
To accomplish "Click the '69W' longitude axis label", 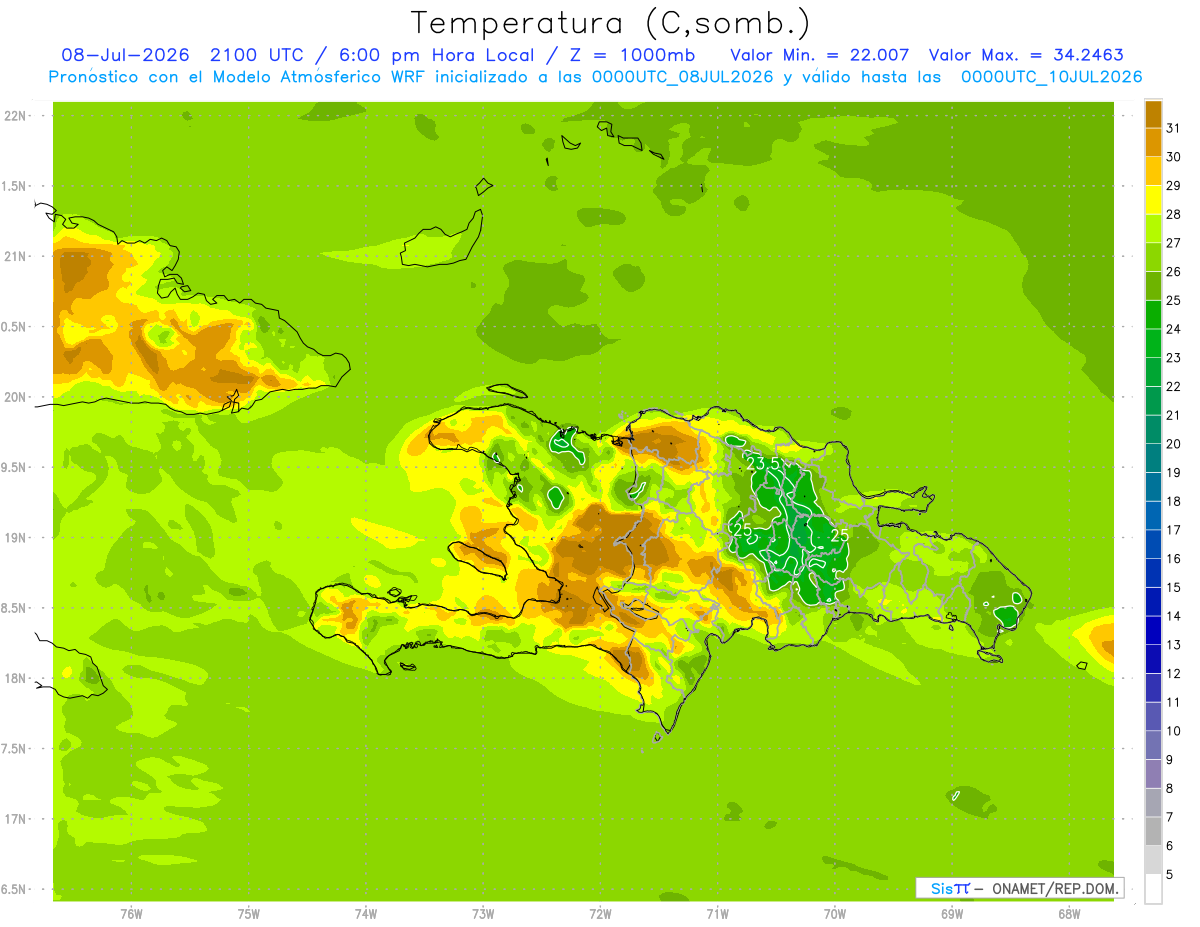I will [x=952, y=913].
